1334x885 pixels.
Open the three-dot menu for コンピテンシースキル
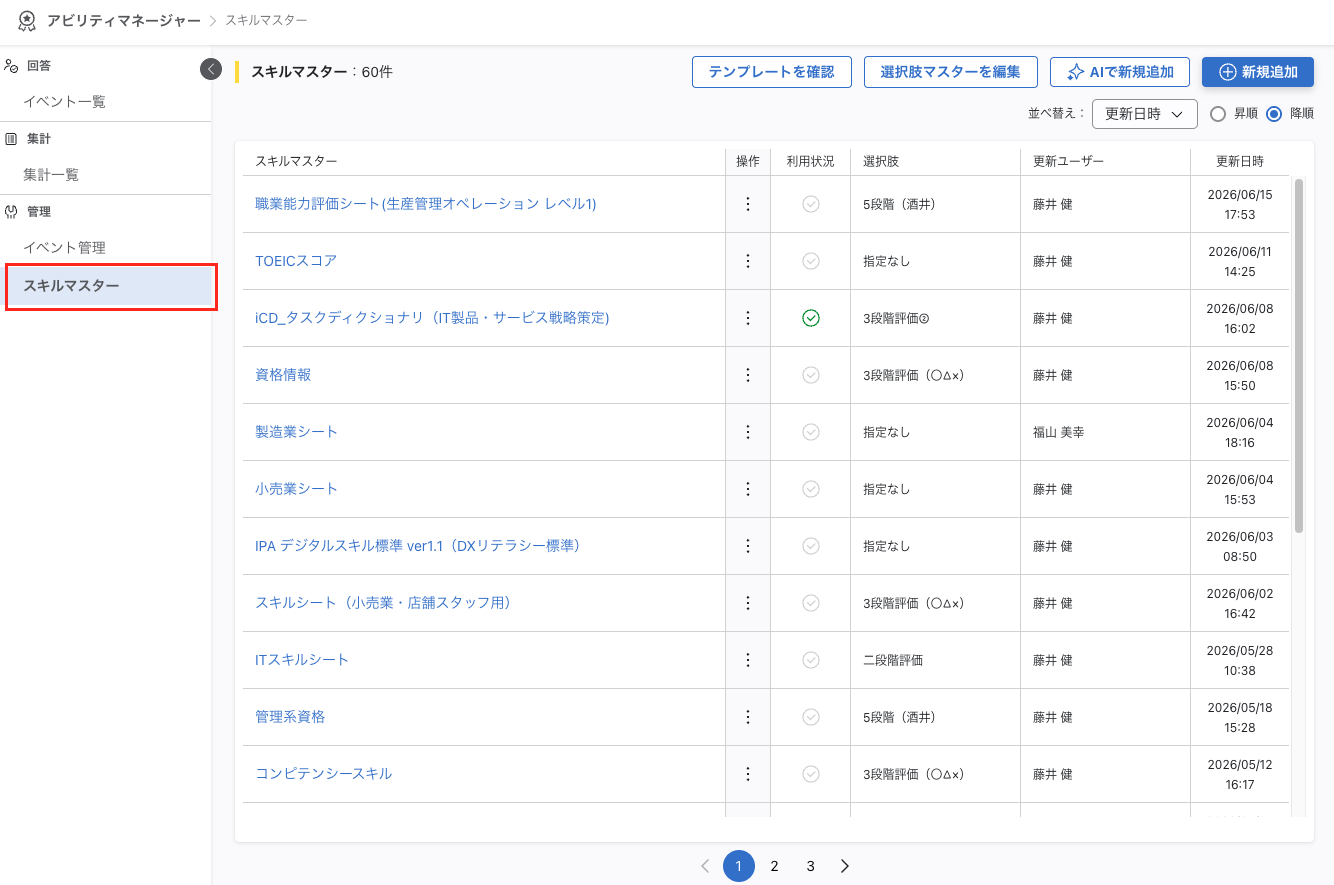[x=747, y=774]
